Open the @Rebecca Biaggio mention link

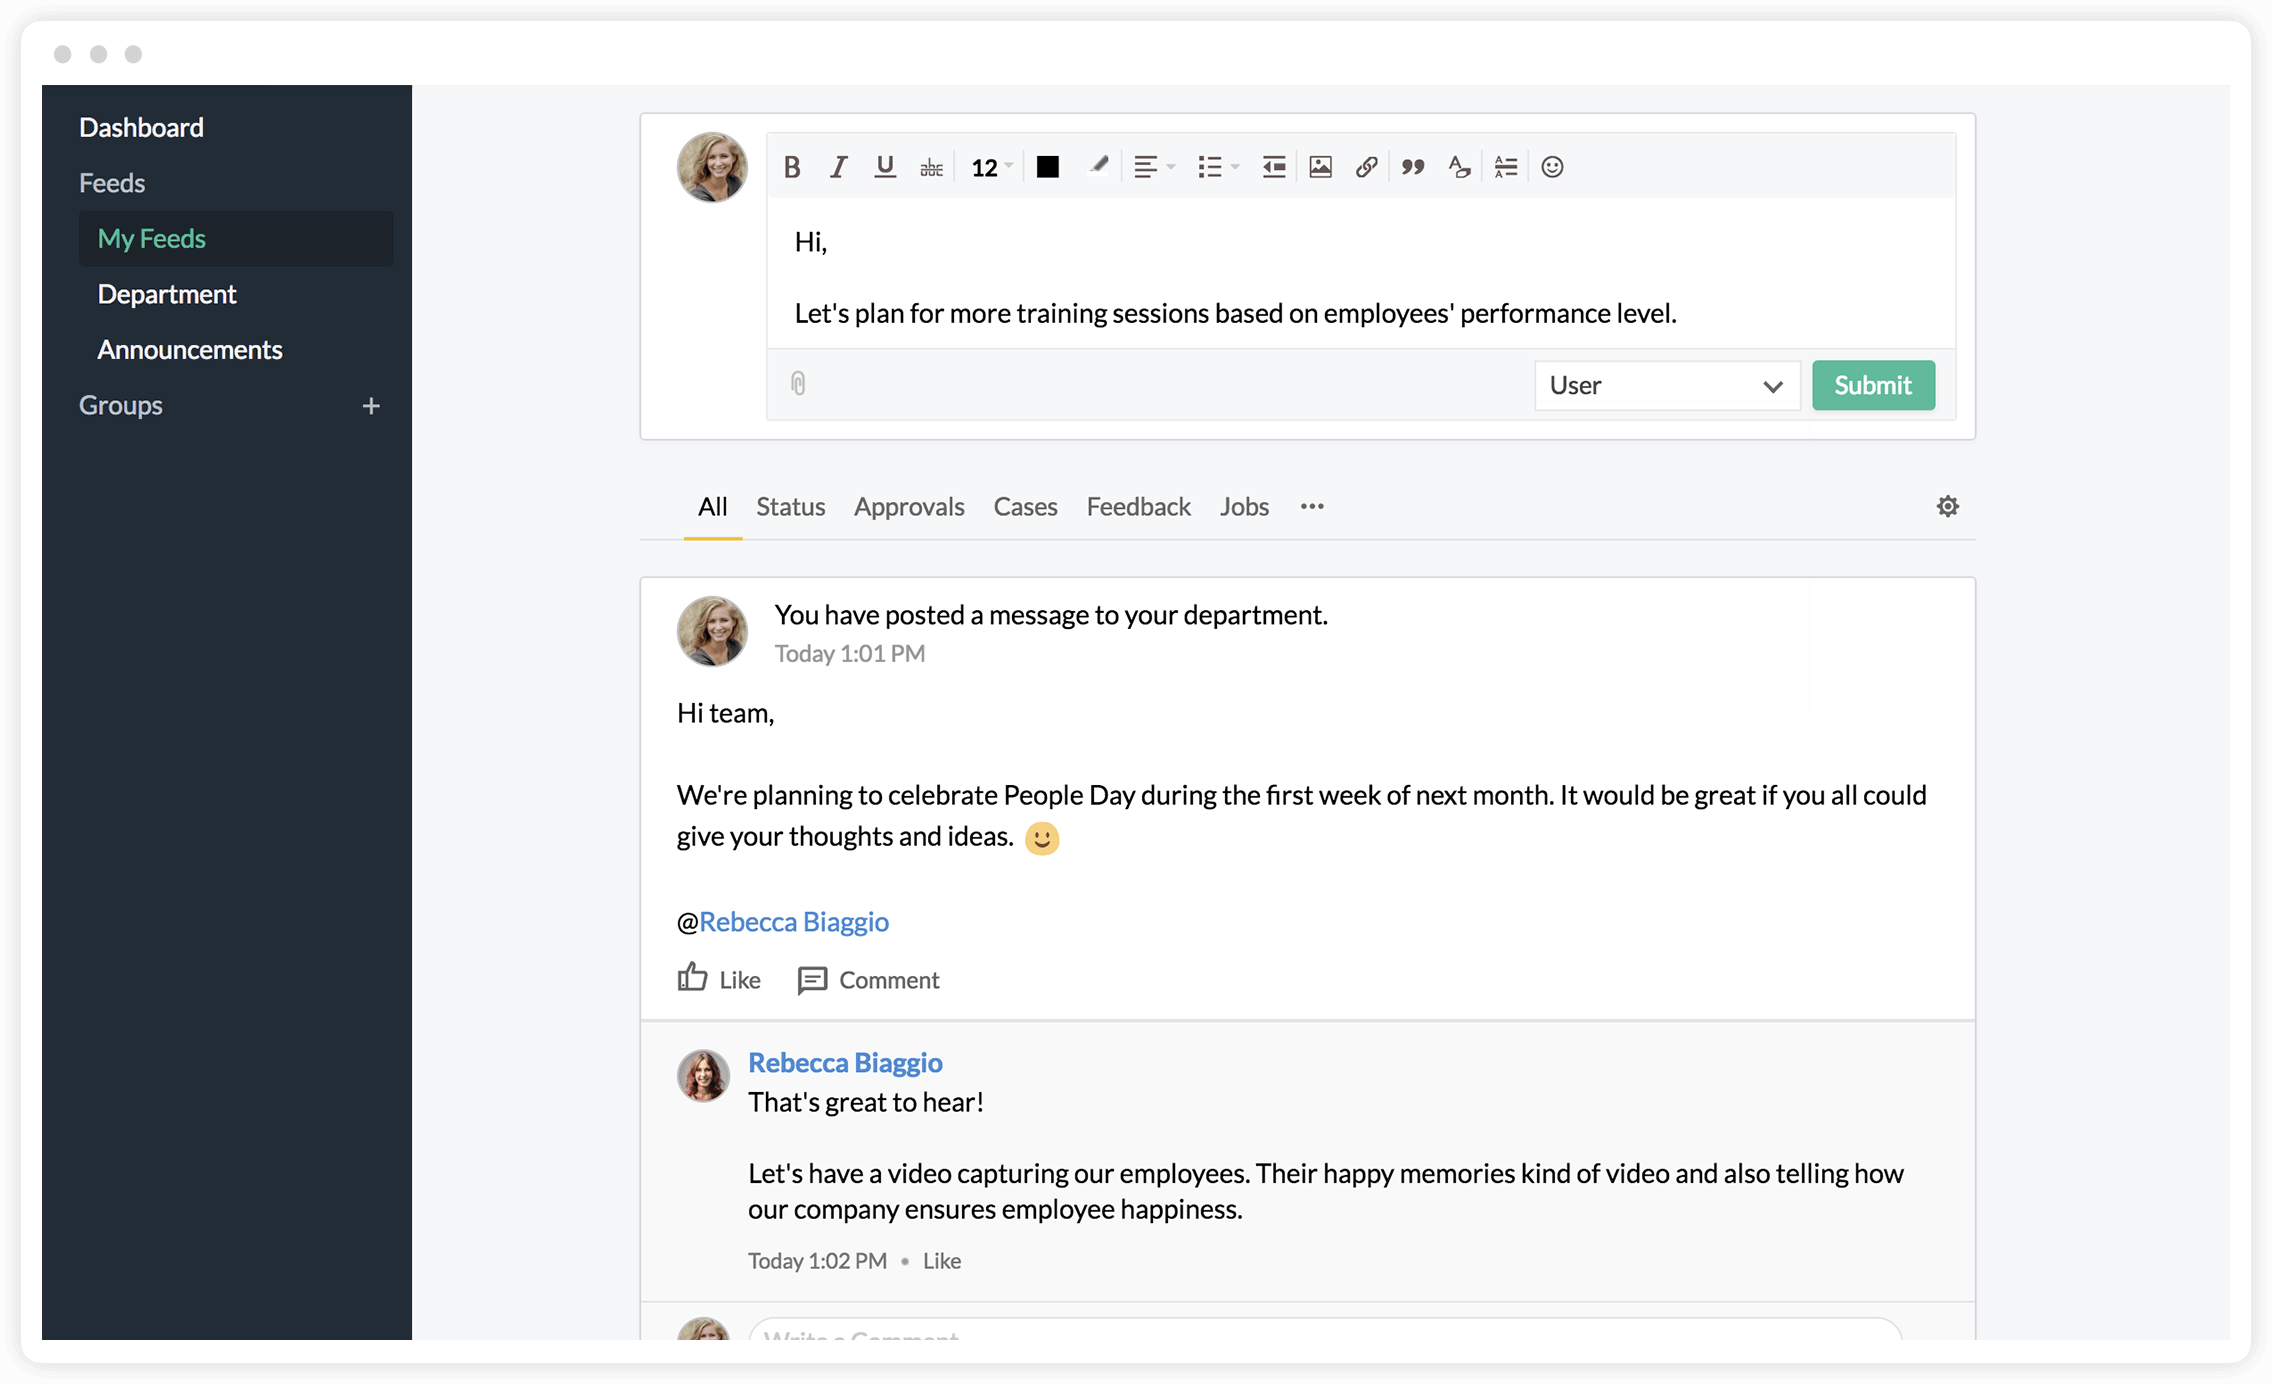793,921
